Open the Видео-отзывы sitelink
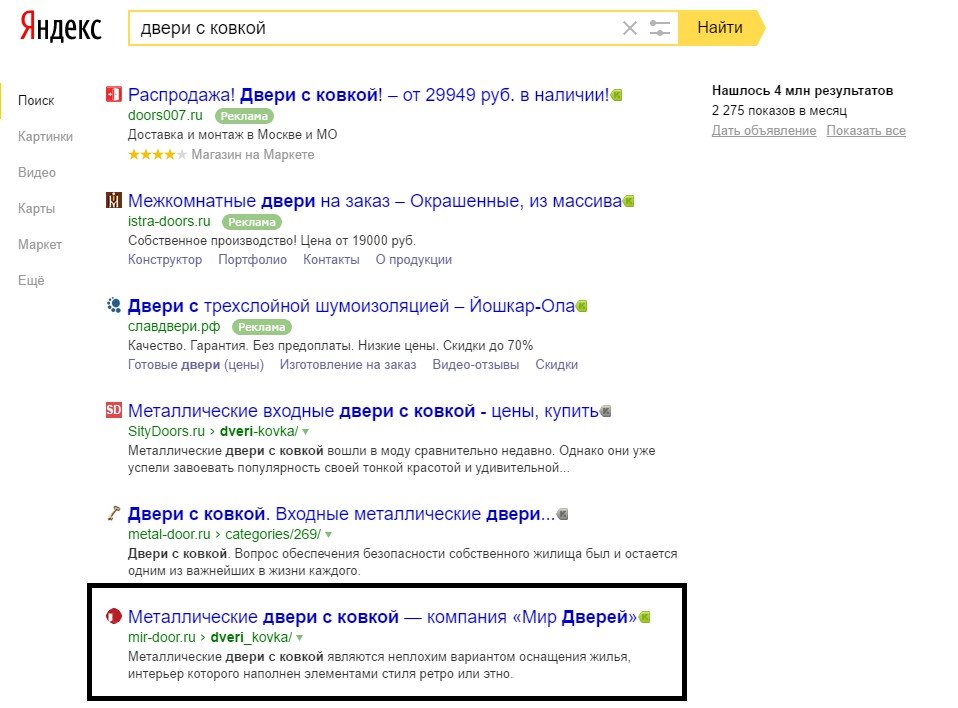 click(476, 365)
